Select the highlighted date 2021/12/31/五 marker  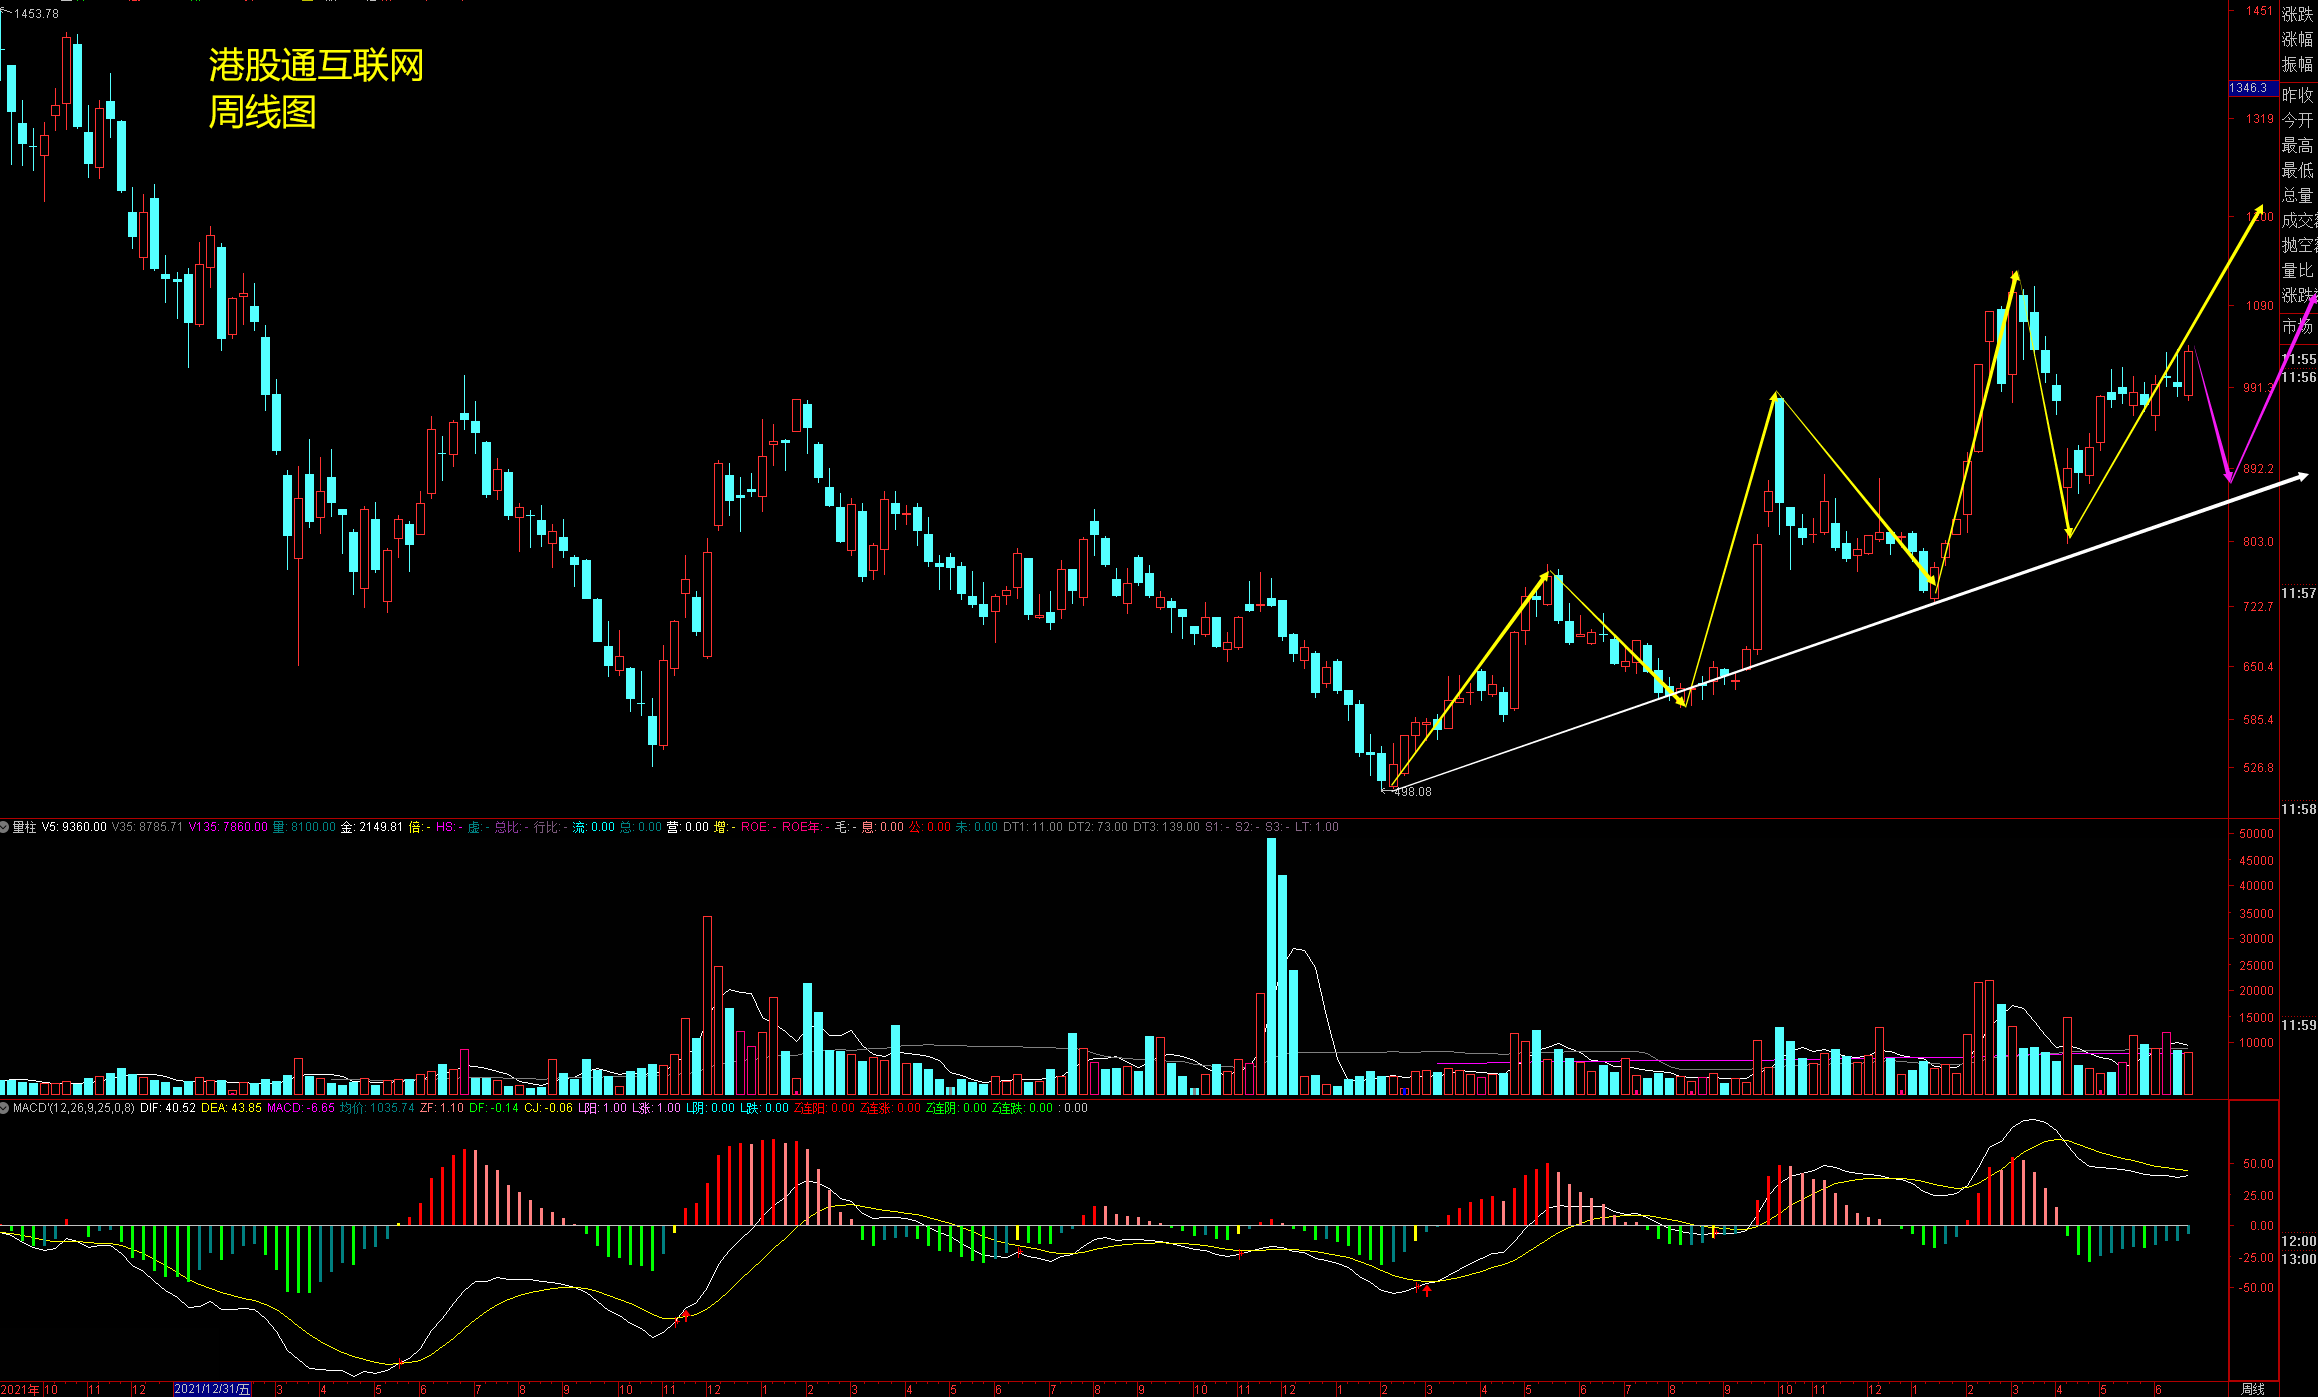click(x=213, y=1389)
